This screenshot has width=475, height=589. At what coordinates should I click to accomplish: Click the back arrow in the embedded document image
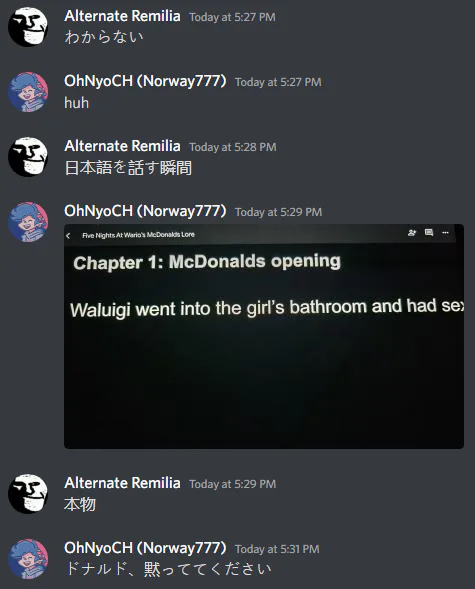click(x=68, y=236)
